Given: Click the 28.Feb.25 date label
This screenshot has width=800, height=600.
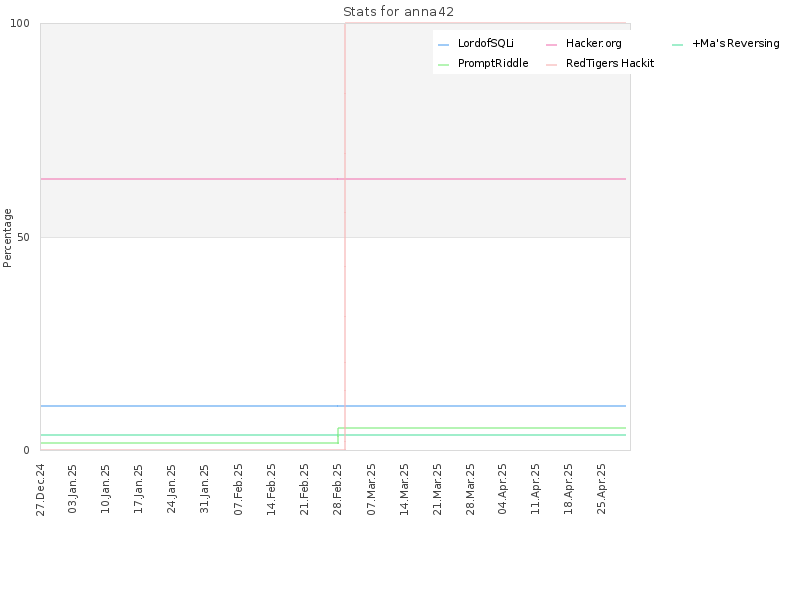Looking at the screenshot, I should 337,489.
